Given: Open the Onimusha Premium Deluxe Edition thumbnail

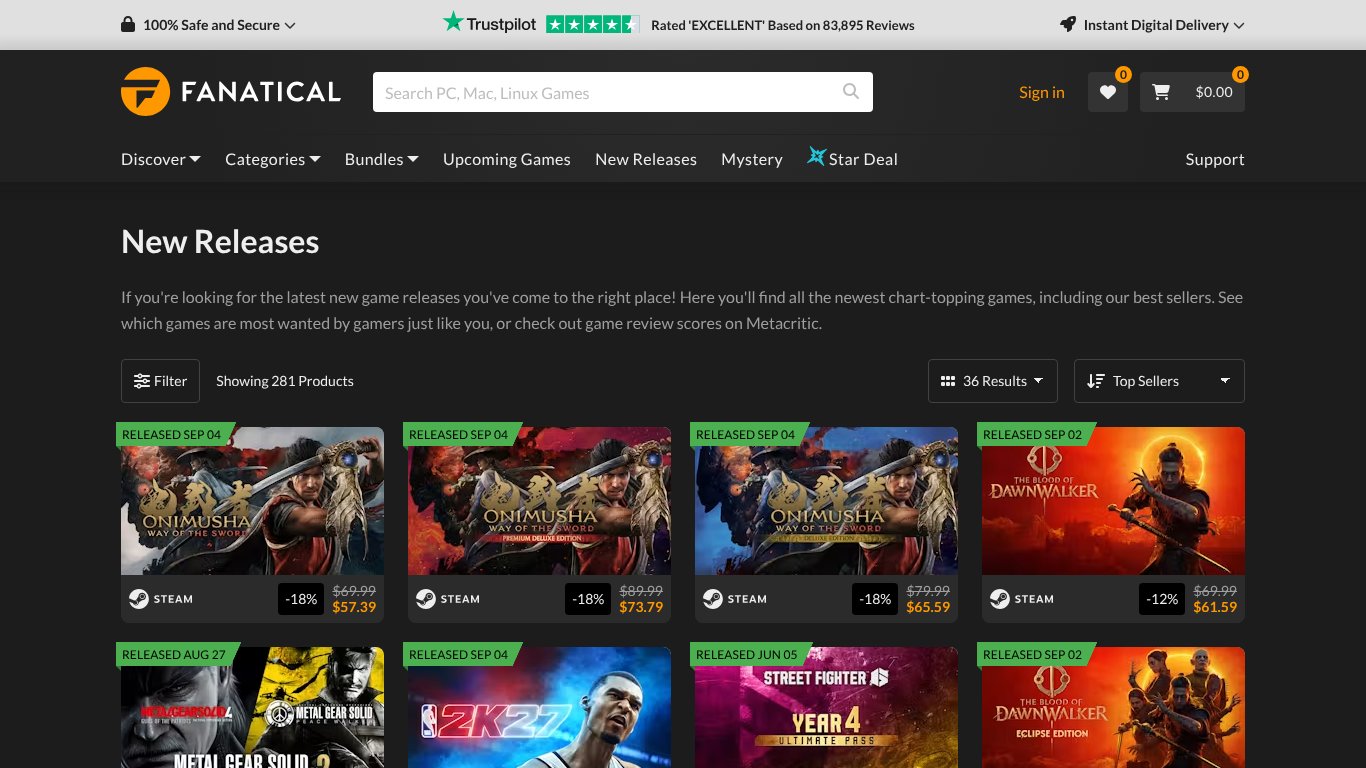Looking at the screenshot, I should [x=539, y=501].
